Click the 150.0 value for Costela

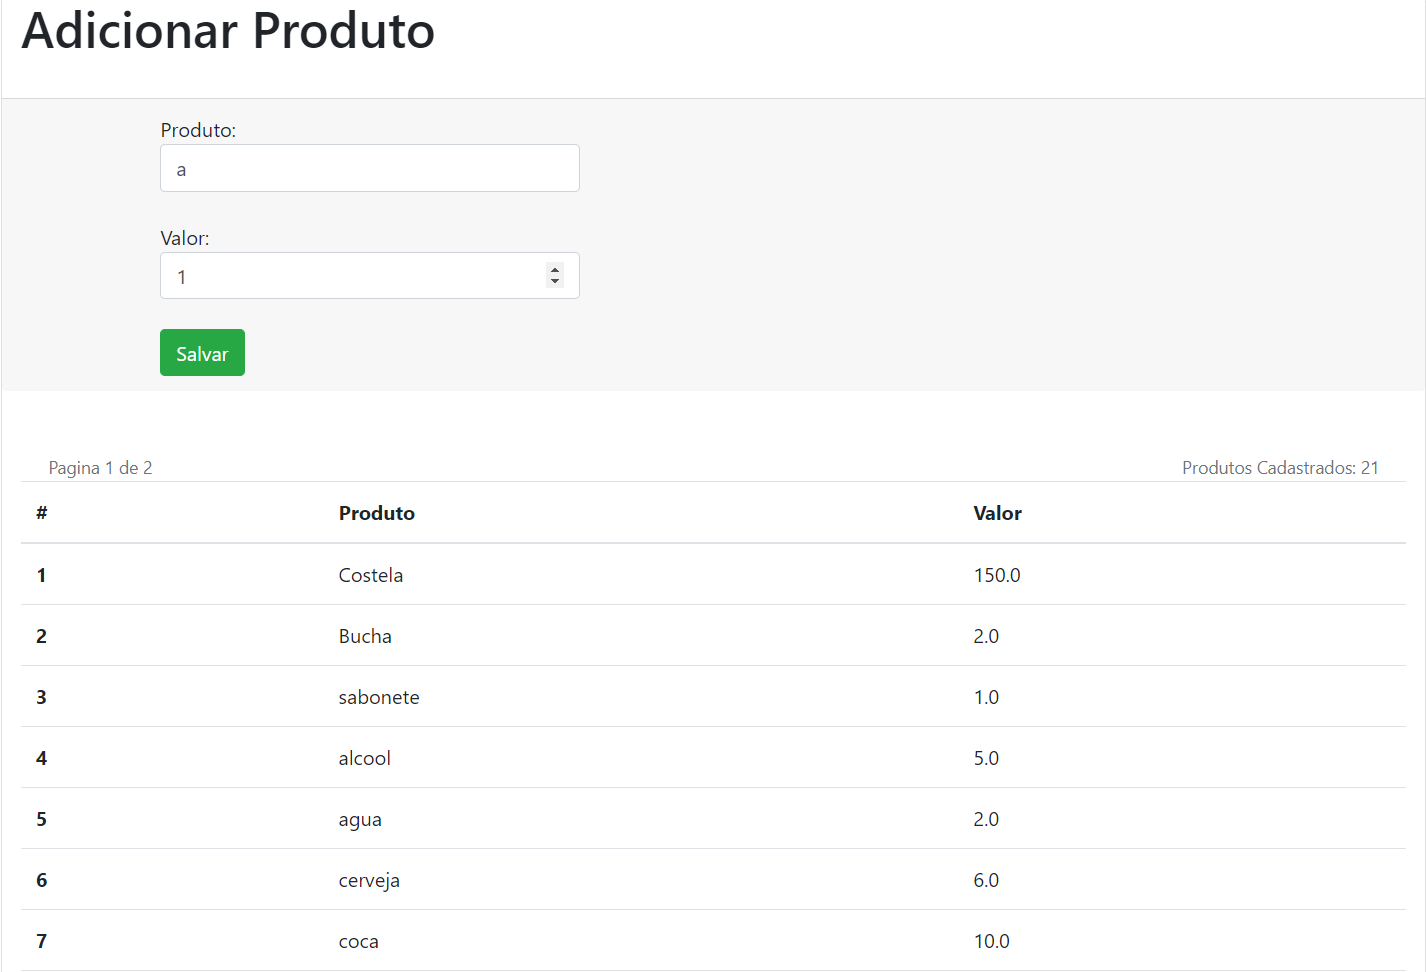[997, 575]
